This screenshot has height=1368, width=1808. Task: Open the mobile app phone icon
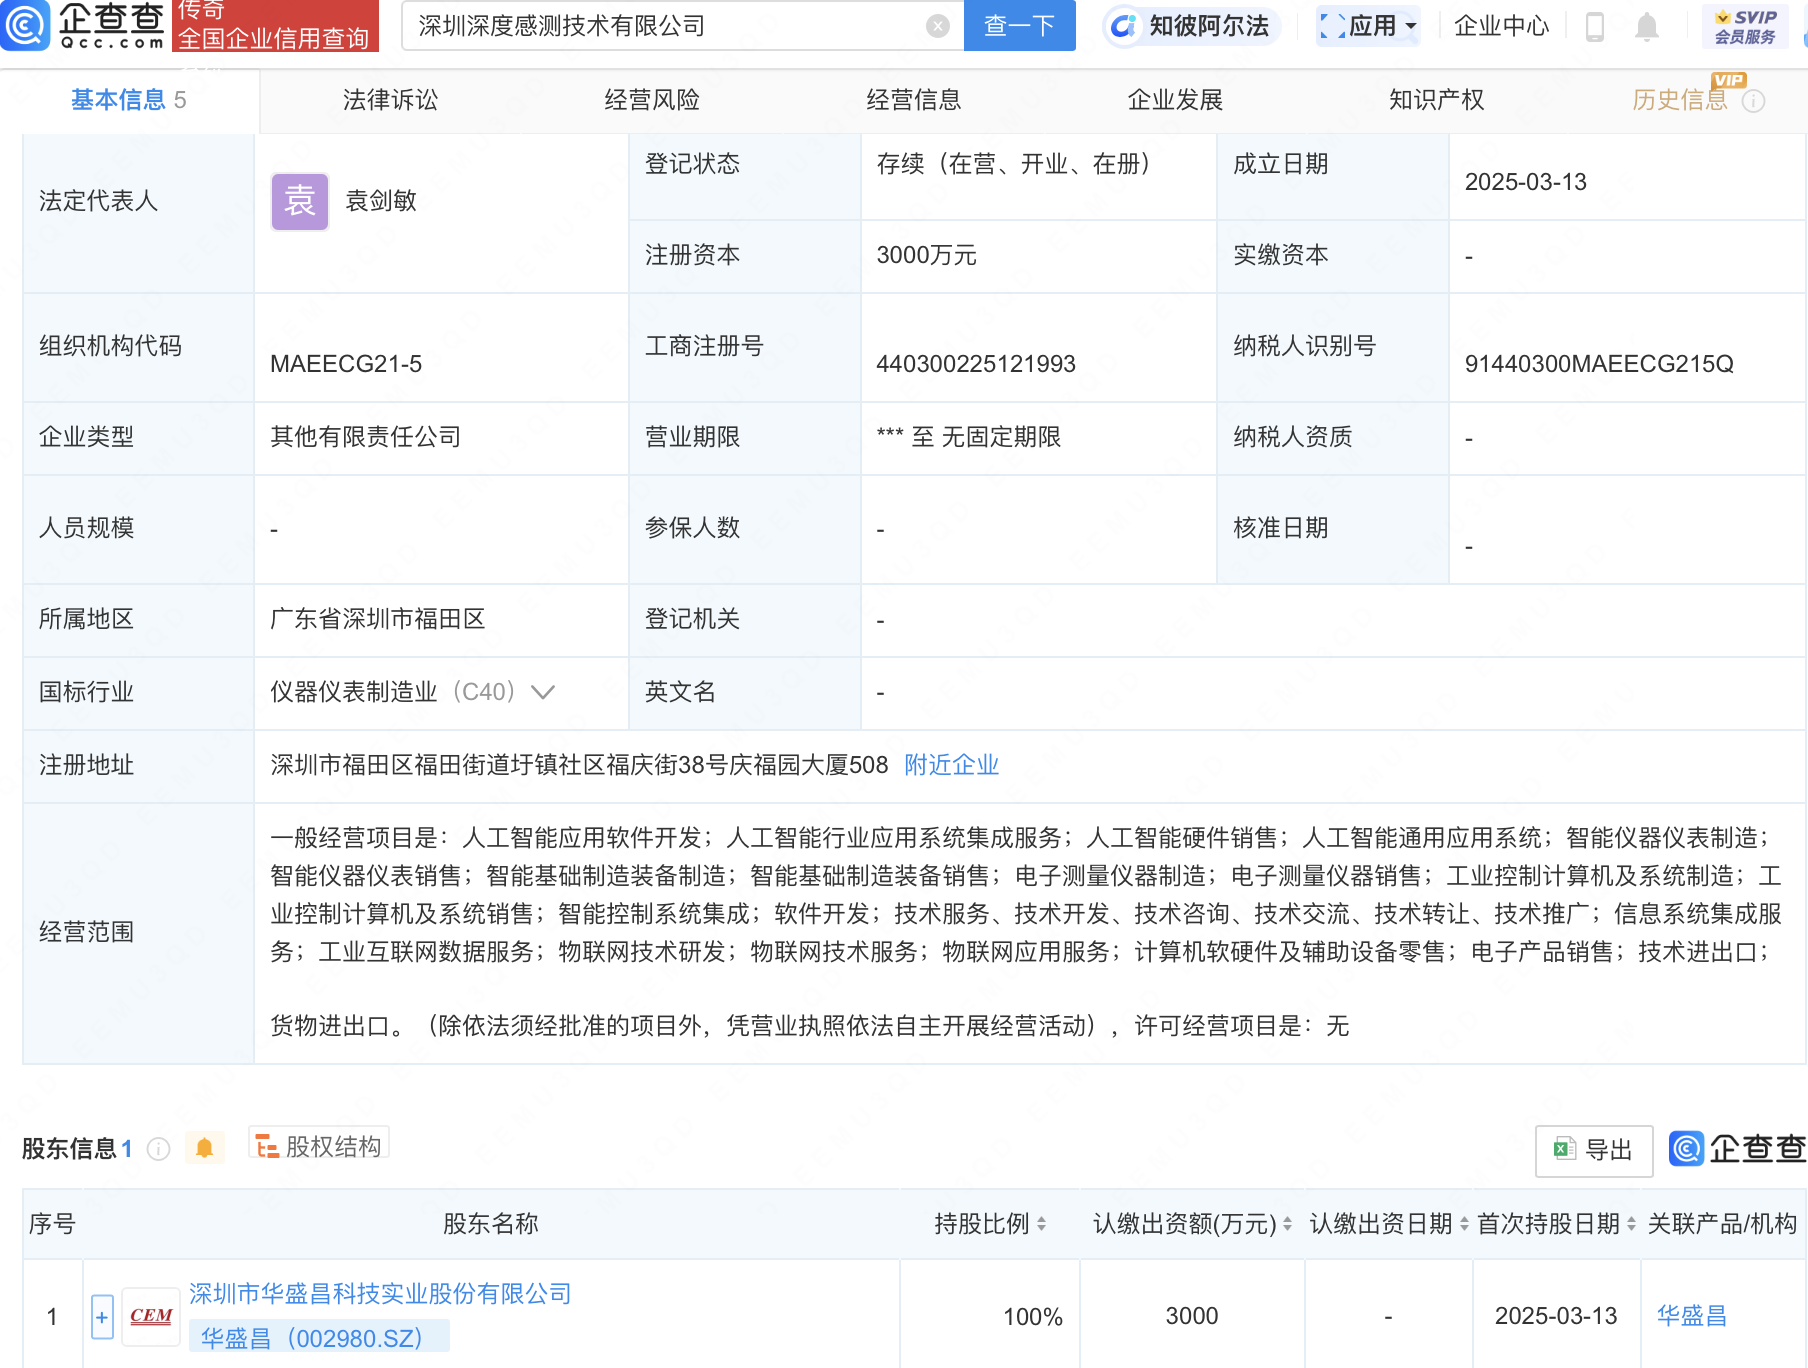pos(1595,27)
